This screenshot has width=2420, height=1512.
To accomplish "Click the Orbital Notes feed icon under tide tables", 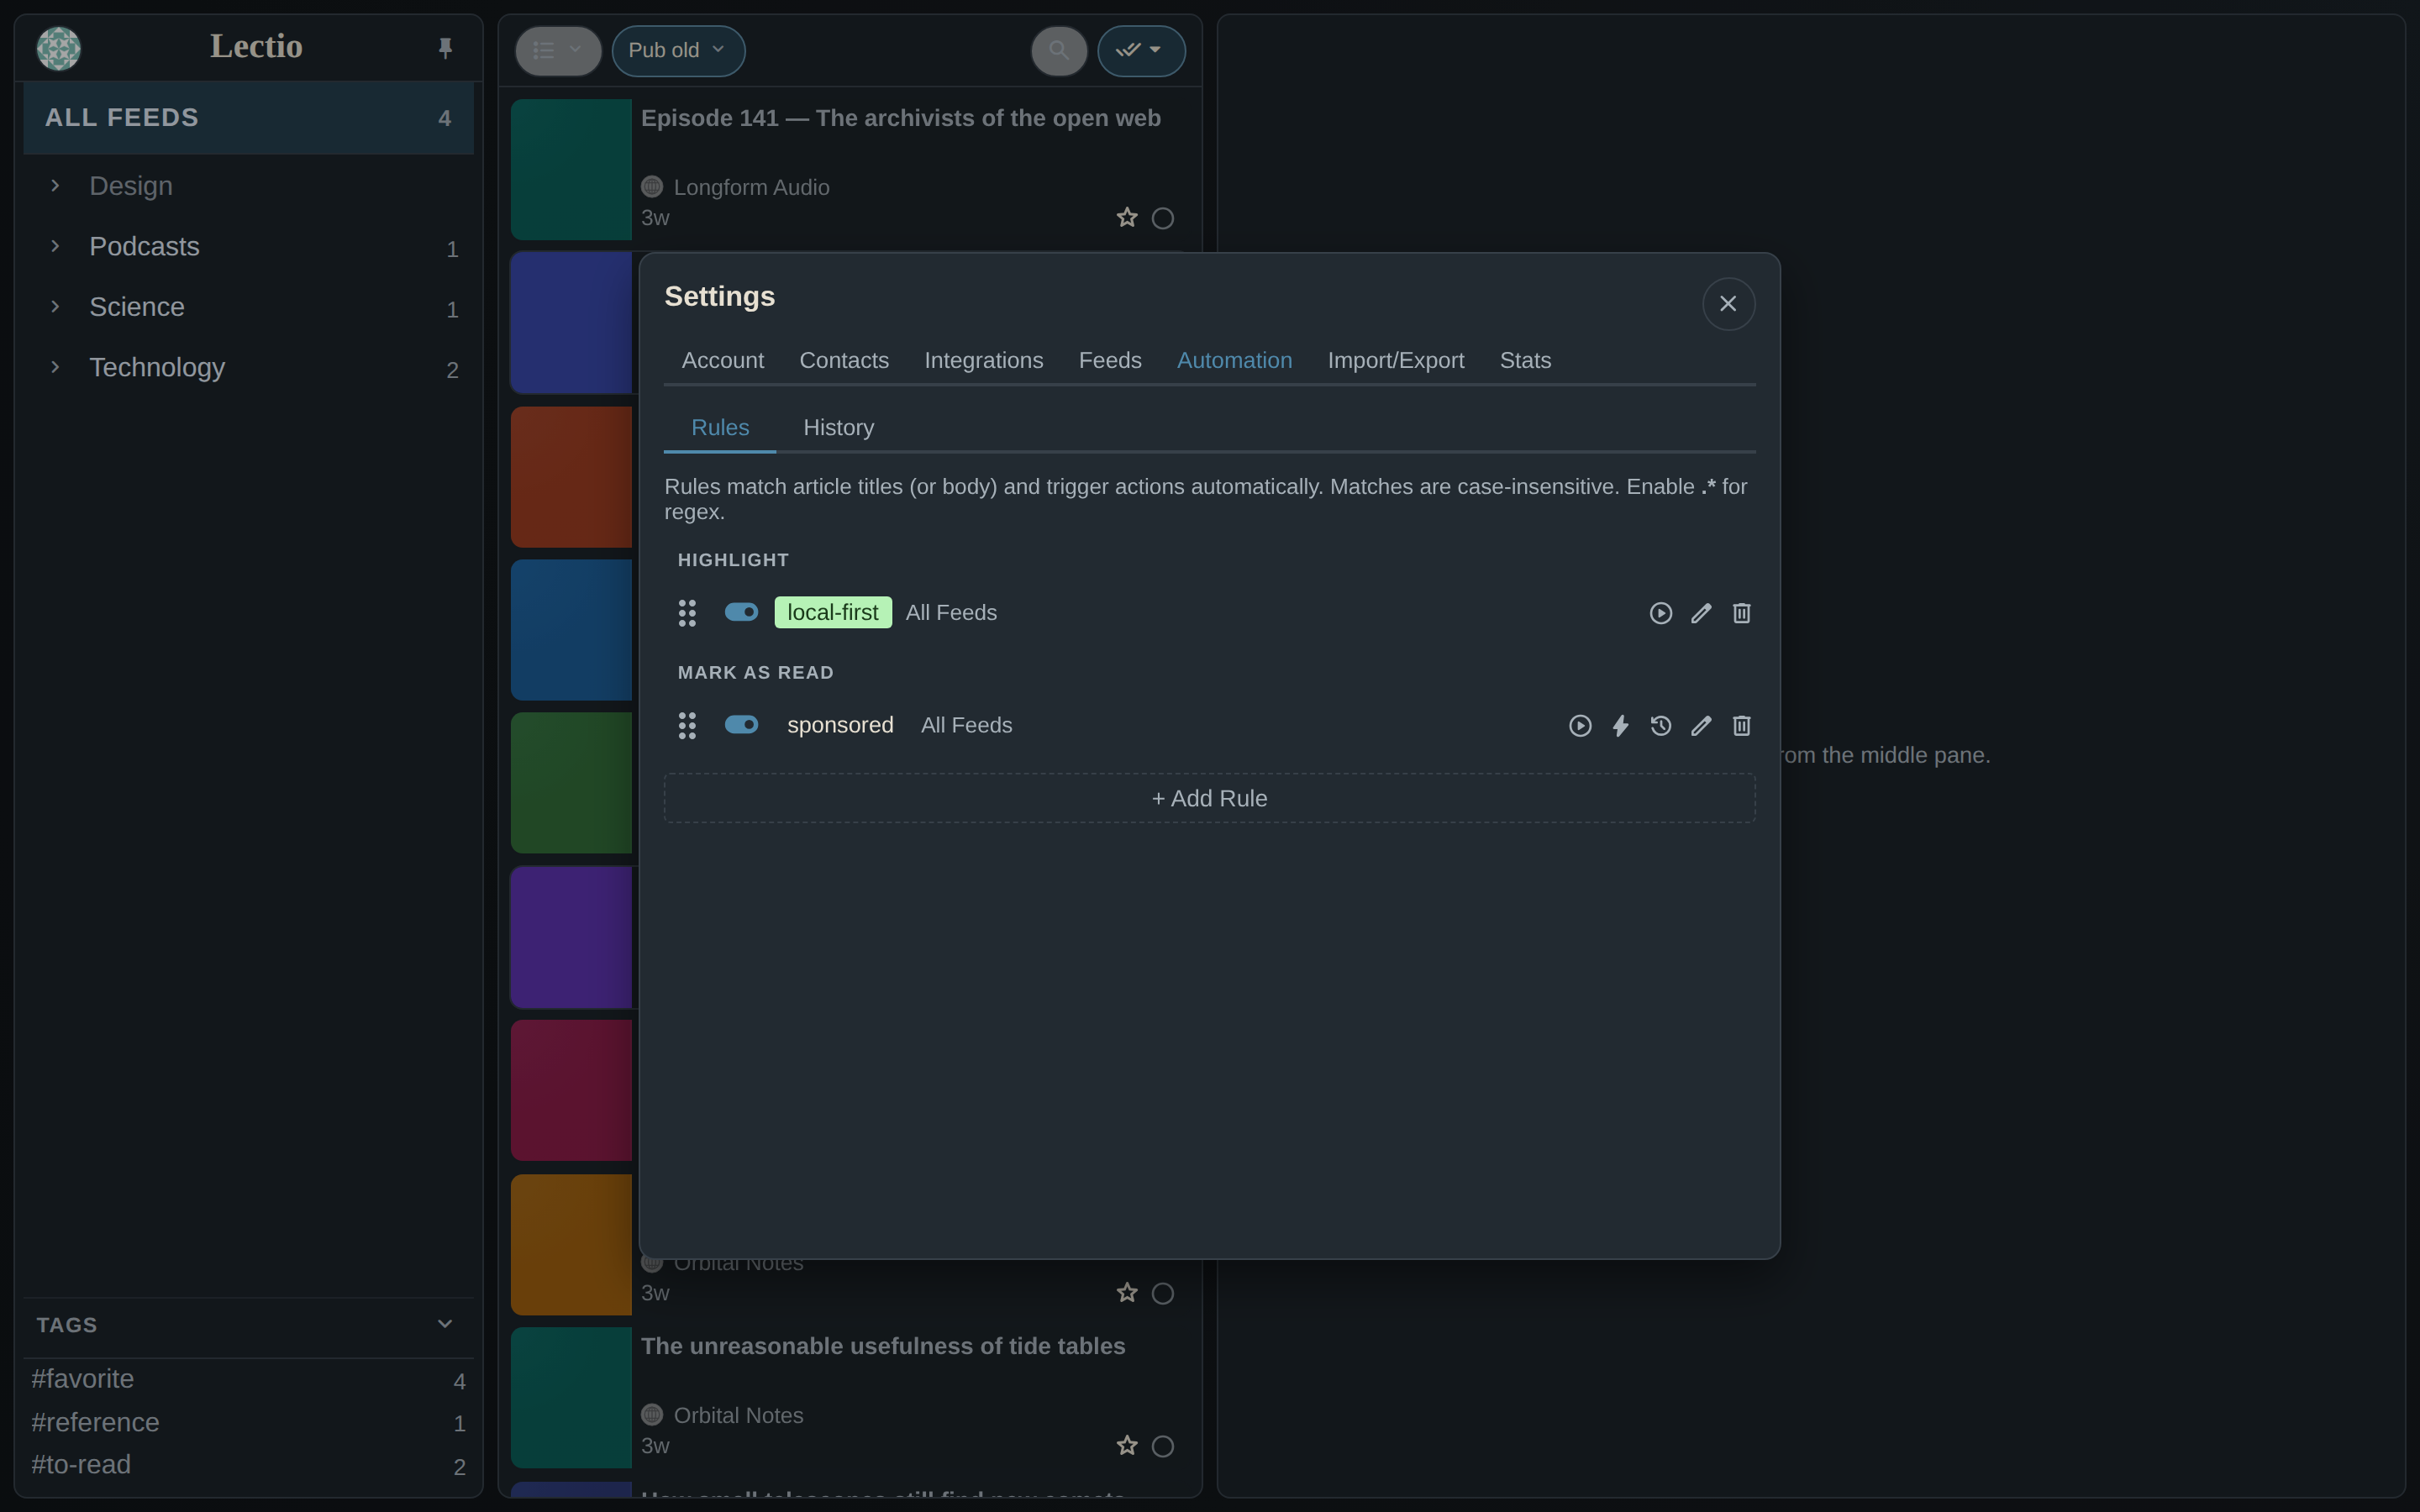I will (652, 1415).
